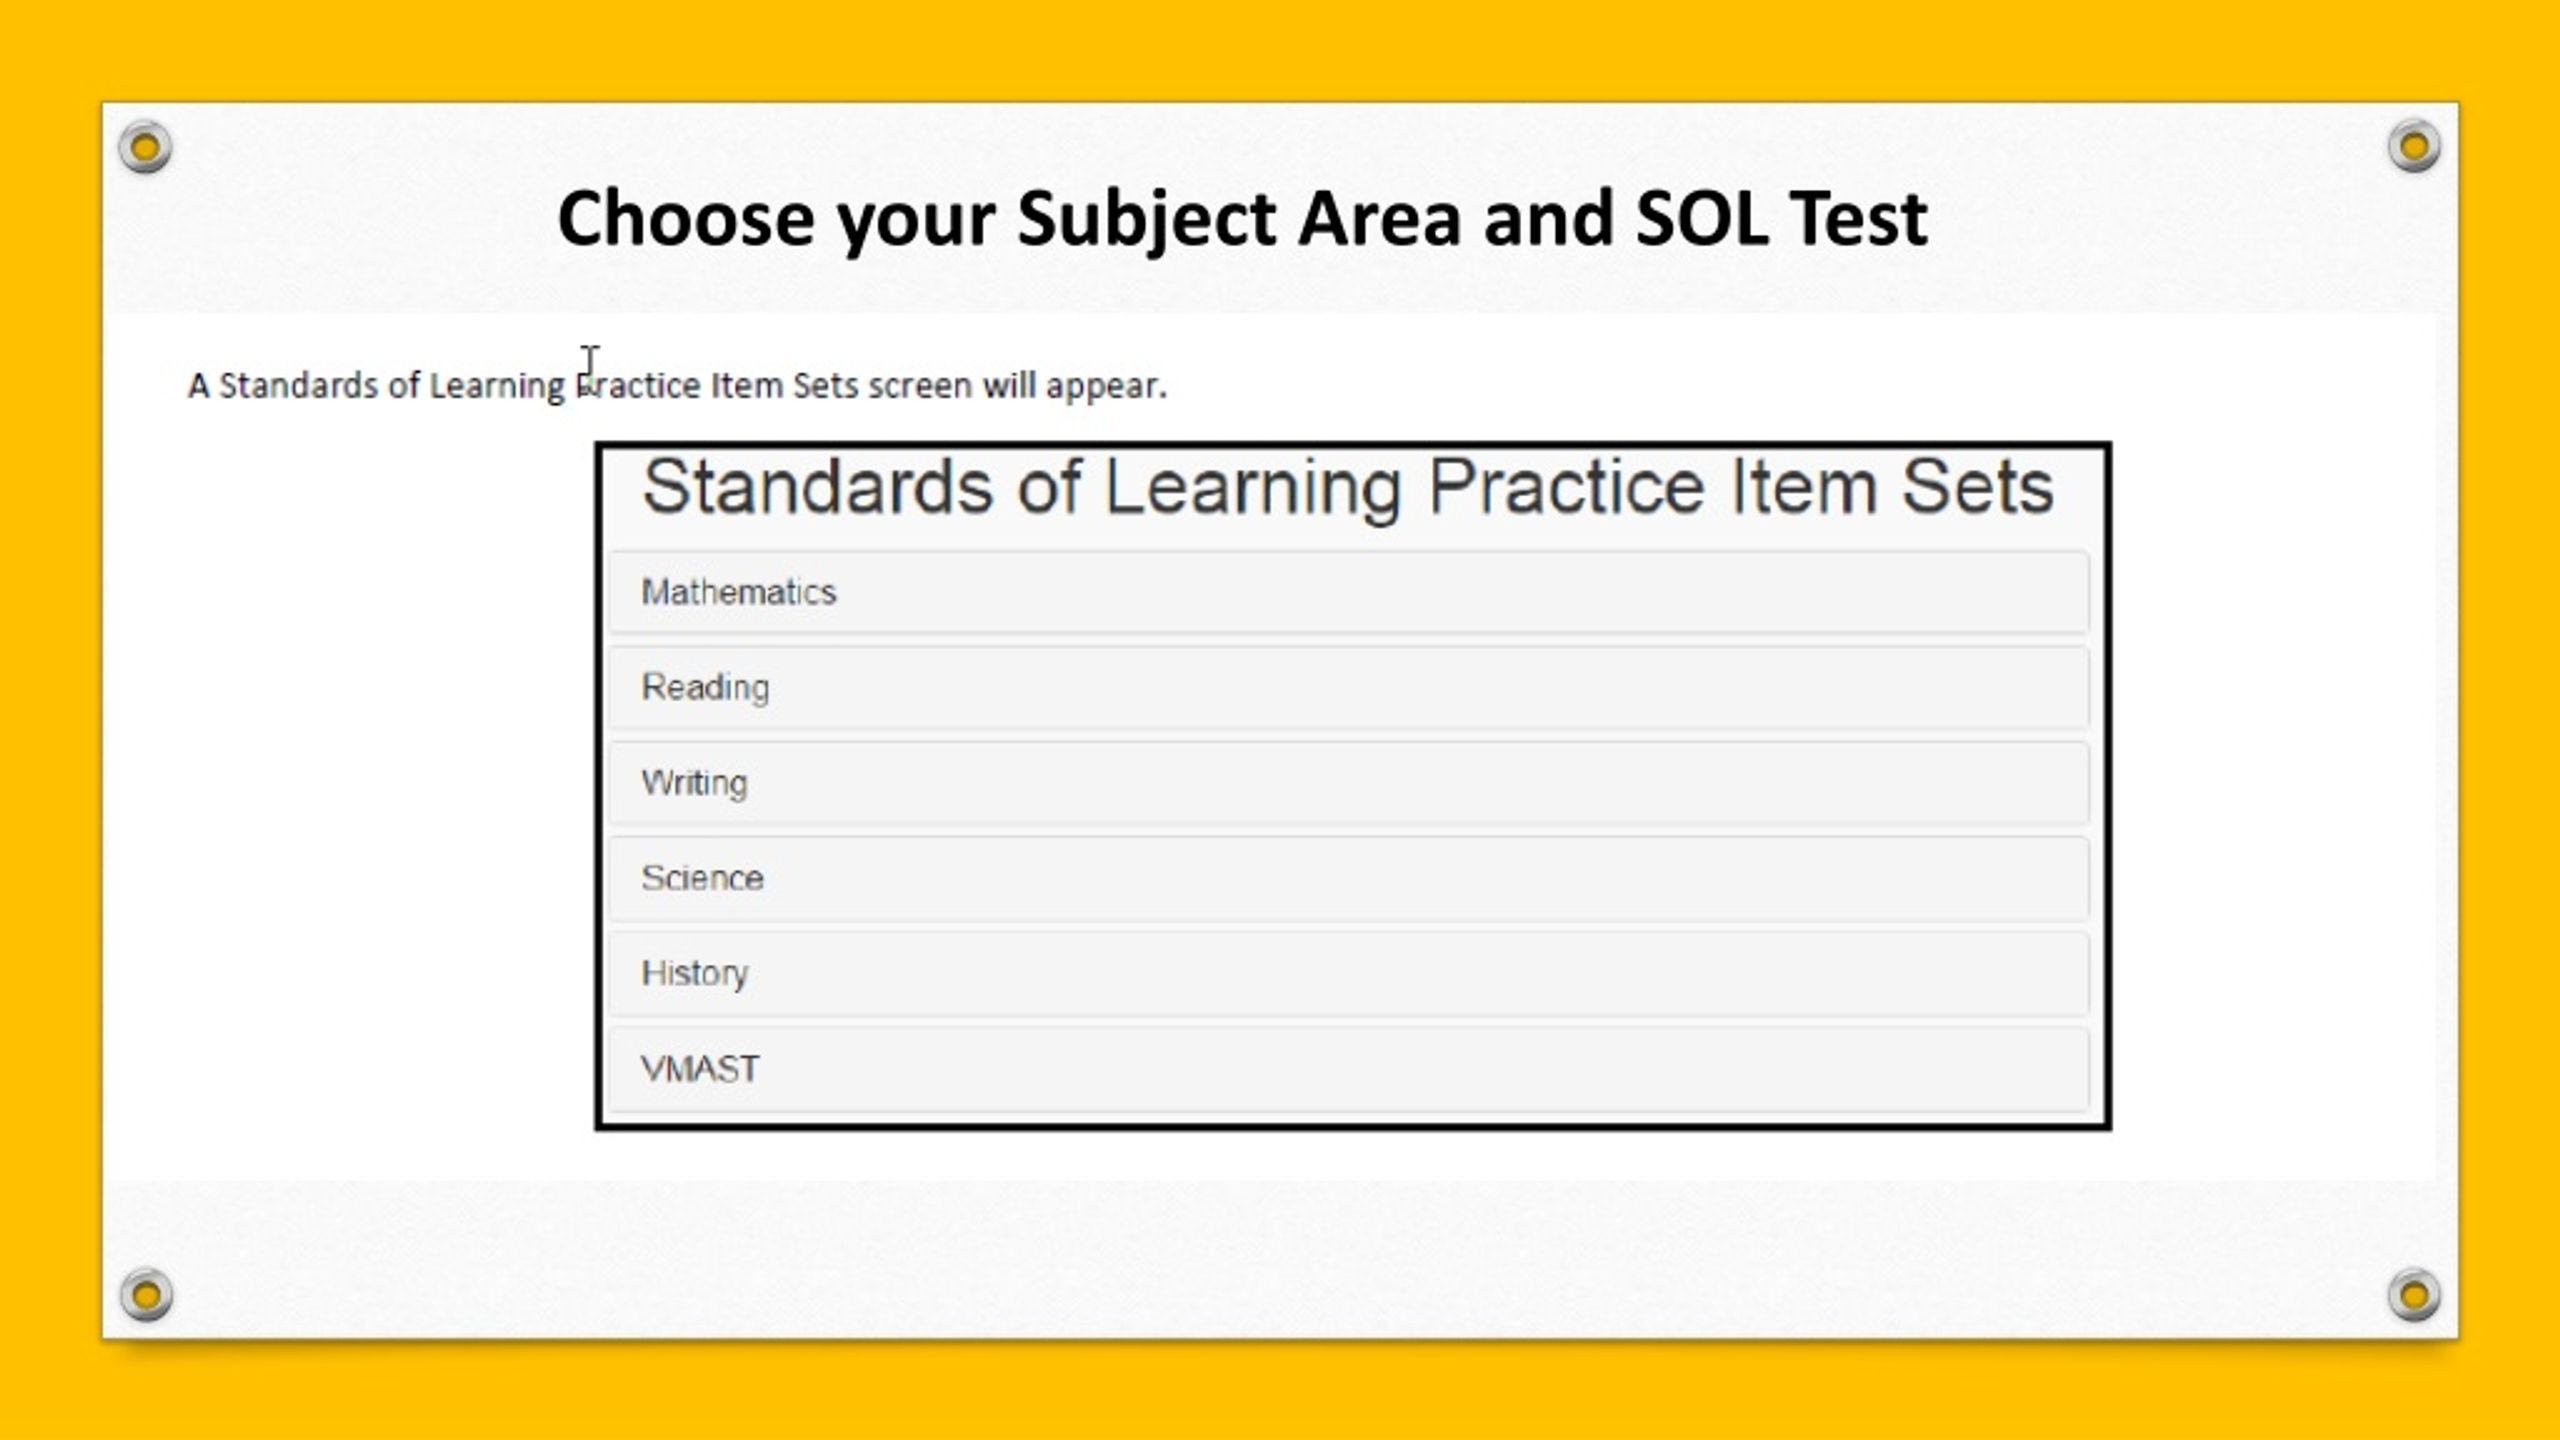The height and width of the screenshot is (1440, 2560).
Task: Expand the Writing subject row
Action: [x=1349, y=782]
